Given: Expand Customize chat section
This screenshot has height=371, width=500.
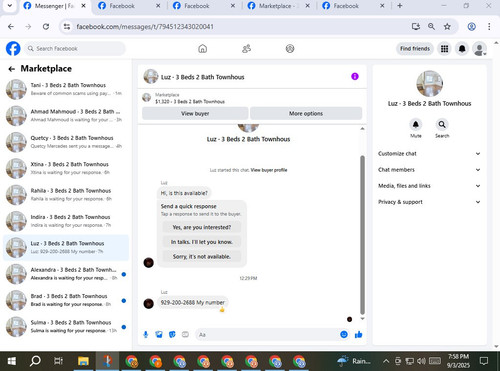Looking at the screenshot, I should [429, 154].
